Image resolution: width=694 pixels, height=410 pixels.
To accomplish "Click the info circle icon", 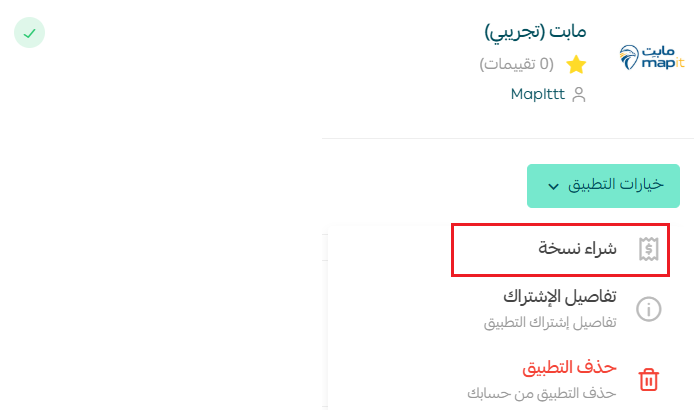I will tap(648, 309).
